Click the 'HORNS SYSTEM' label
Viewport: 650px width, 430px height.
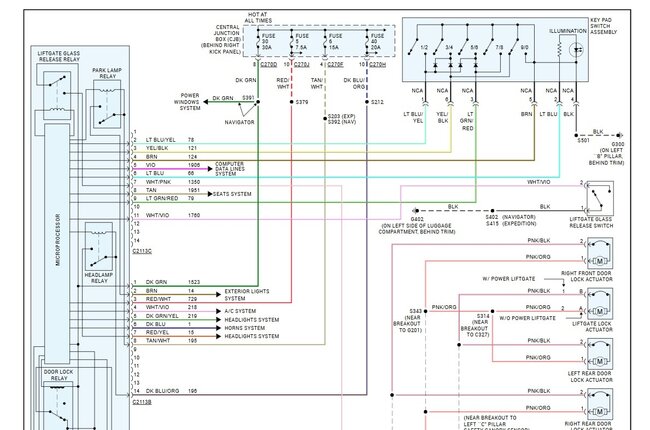pyautogui.click(x=245, y=328)
